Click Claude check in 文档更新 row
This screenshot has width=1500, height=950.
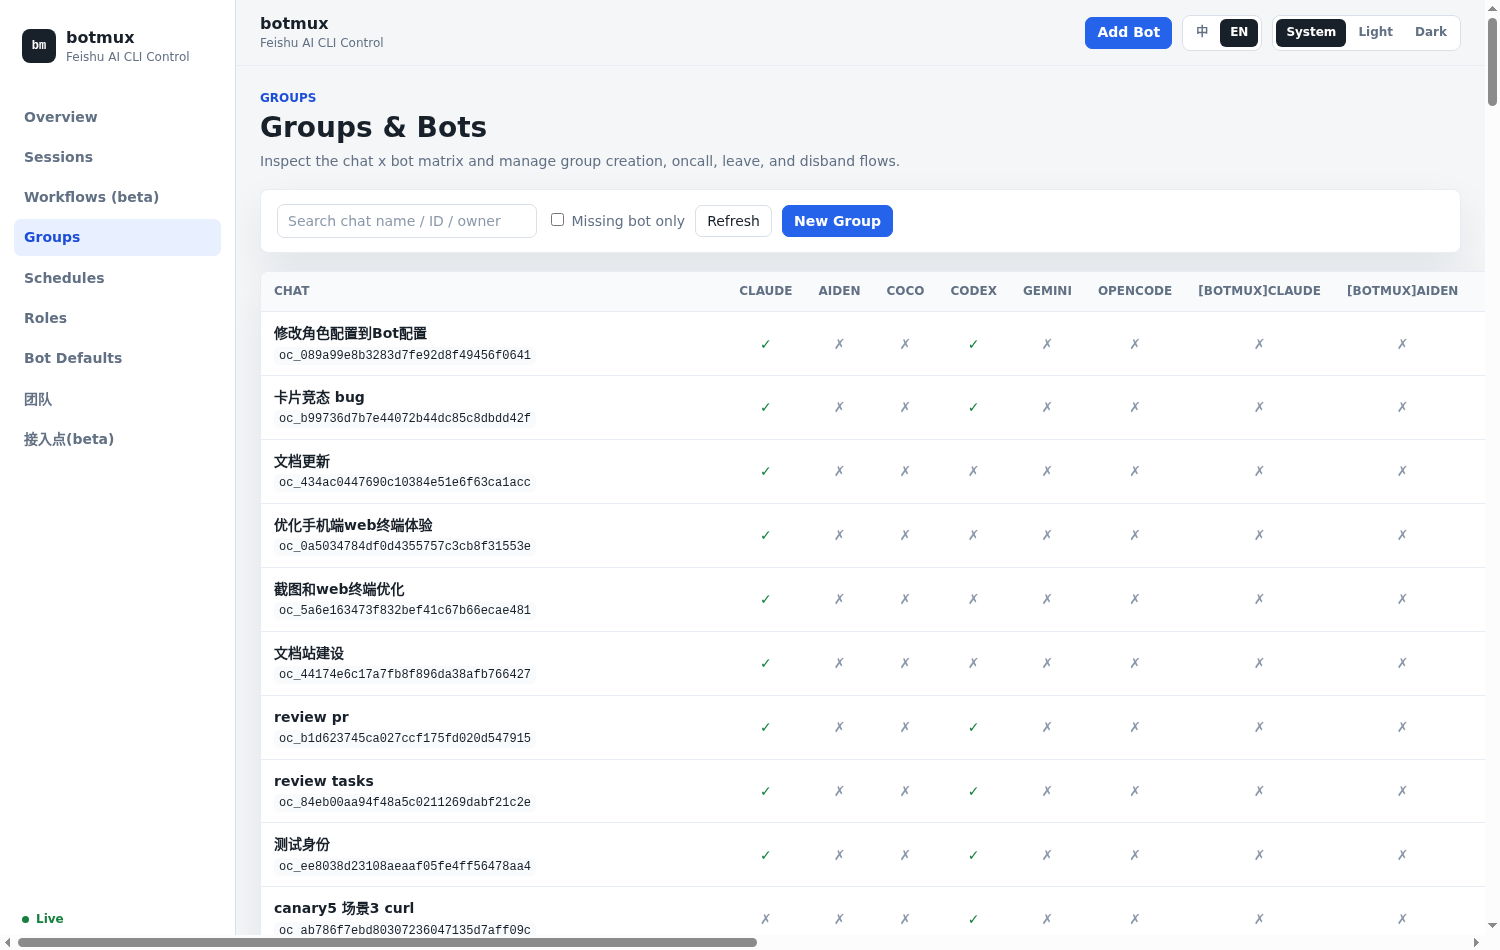766,471
